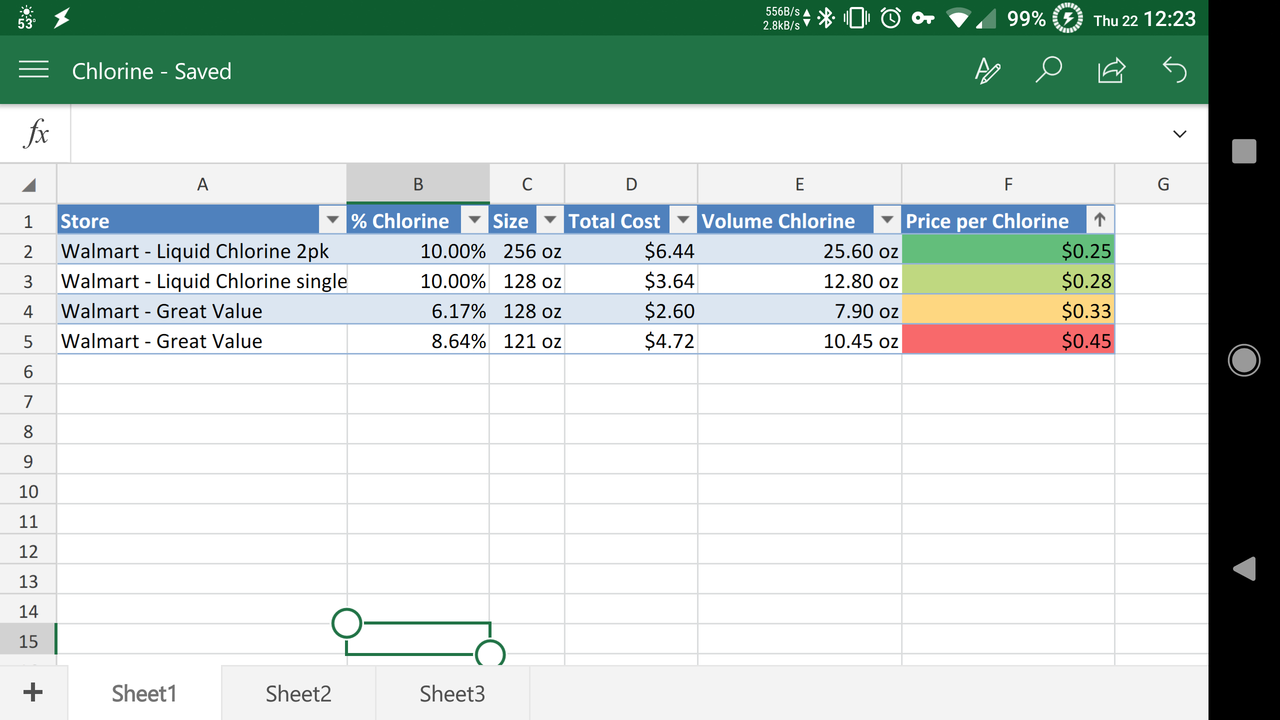Switch to the Sheet2 tab
This screenshot has width=1280, height=720.
(298, 693)
